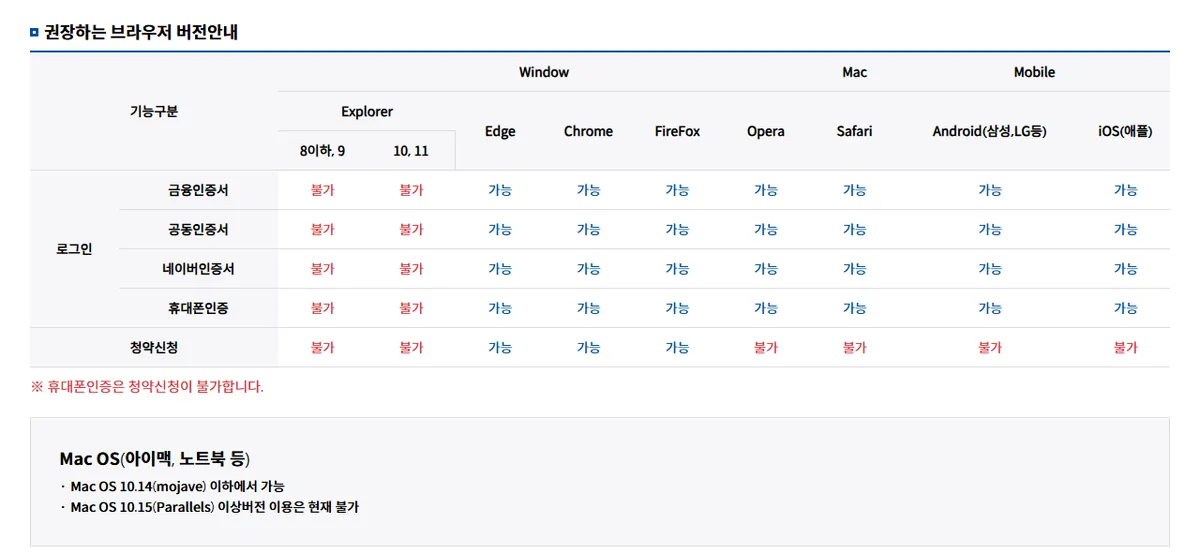Click the square bullet icon before the heading
Image resolution: width=1200 pixels, height=553 pixels.
pos(35,32)
